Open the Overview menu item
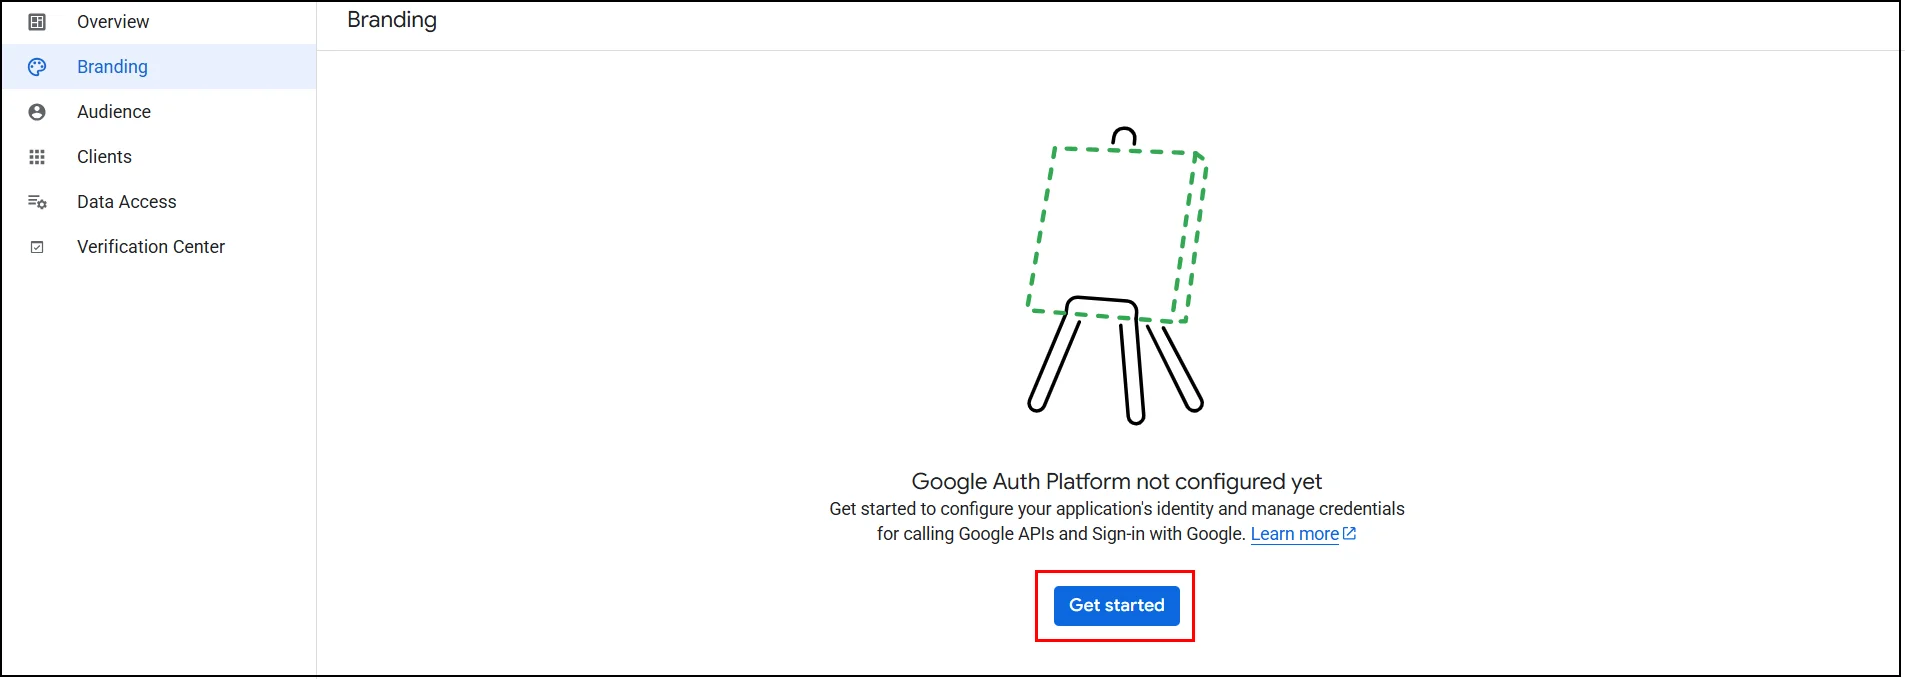 click(159, 22)
